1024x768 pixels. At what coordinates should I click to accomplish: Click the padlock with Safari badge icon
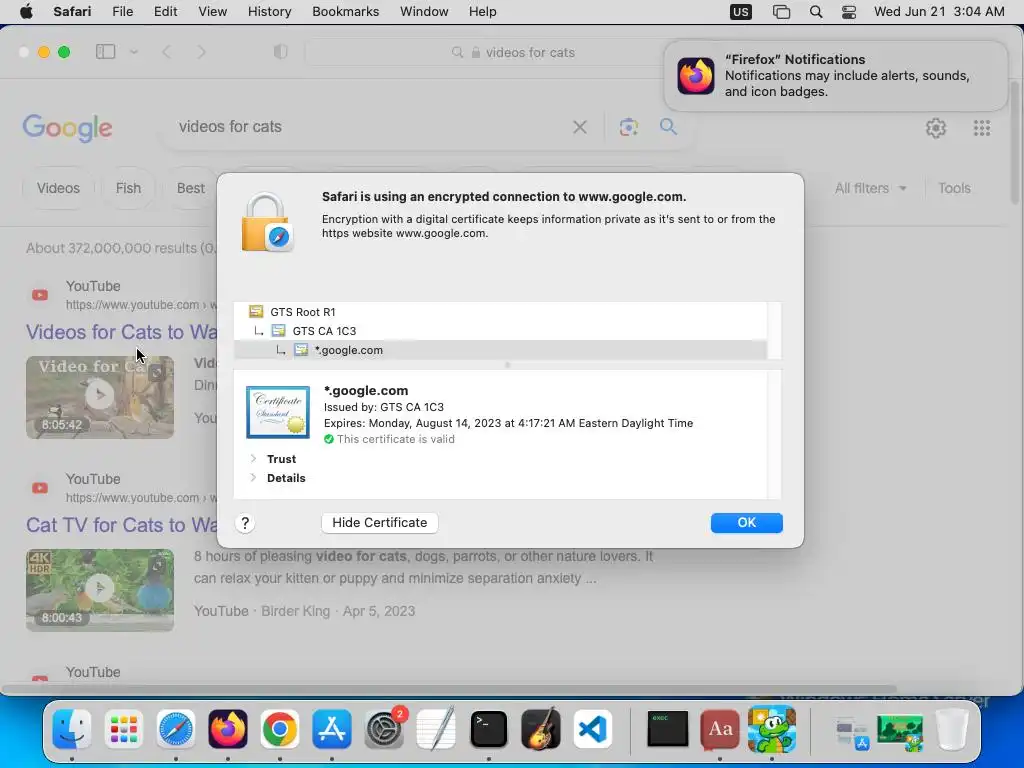point(268,222)
